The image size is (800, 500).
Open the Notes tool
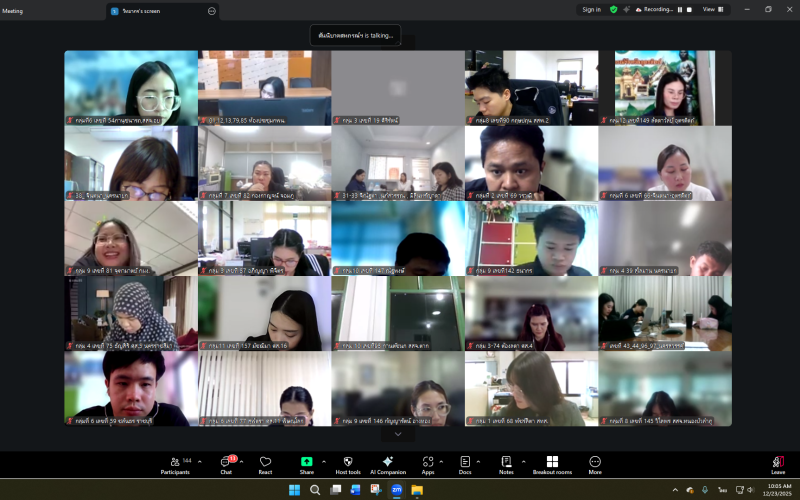coord(506,465)
